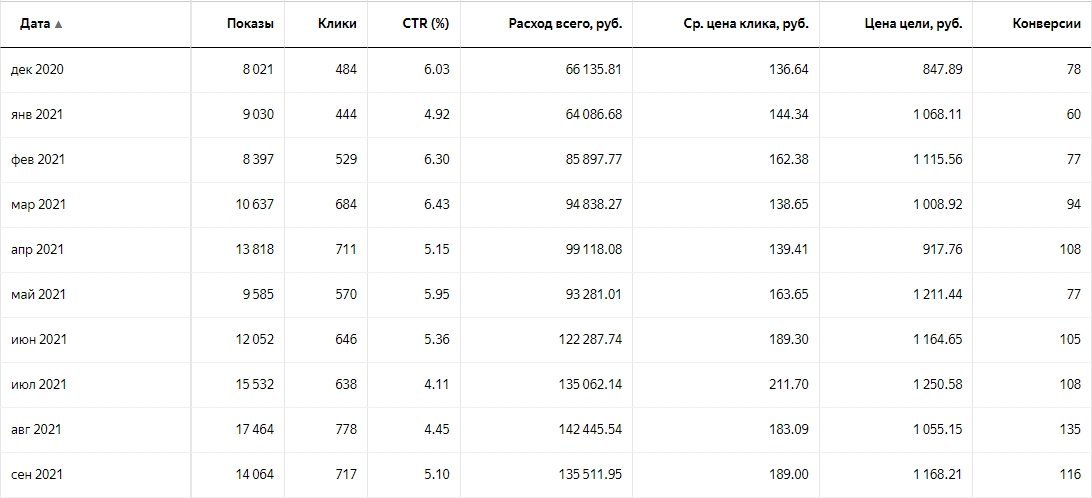Screen dimensions: 1092x498
Task: Select the дек 2020 row date
Action: (x=37, y=69)
